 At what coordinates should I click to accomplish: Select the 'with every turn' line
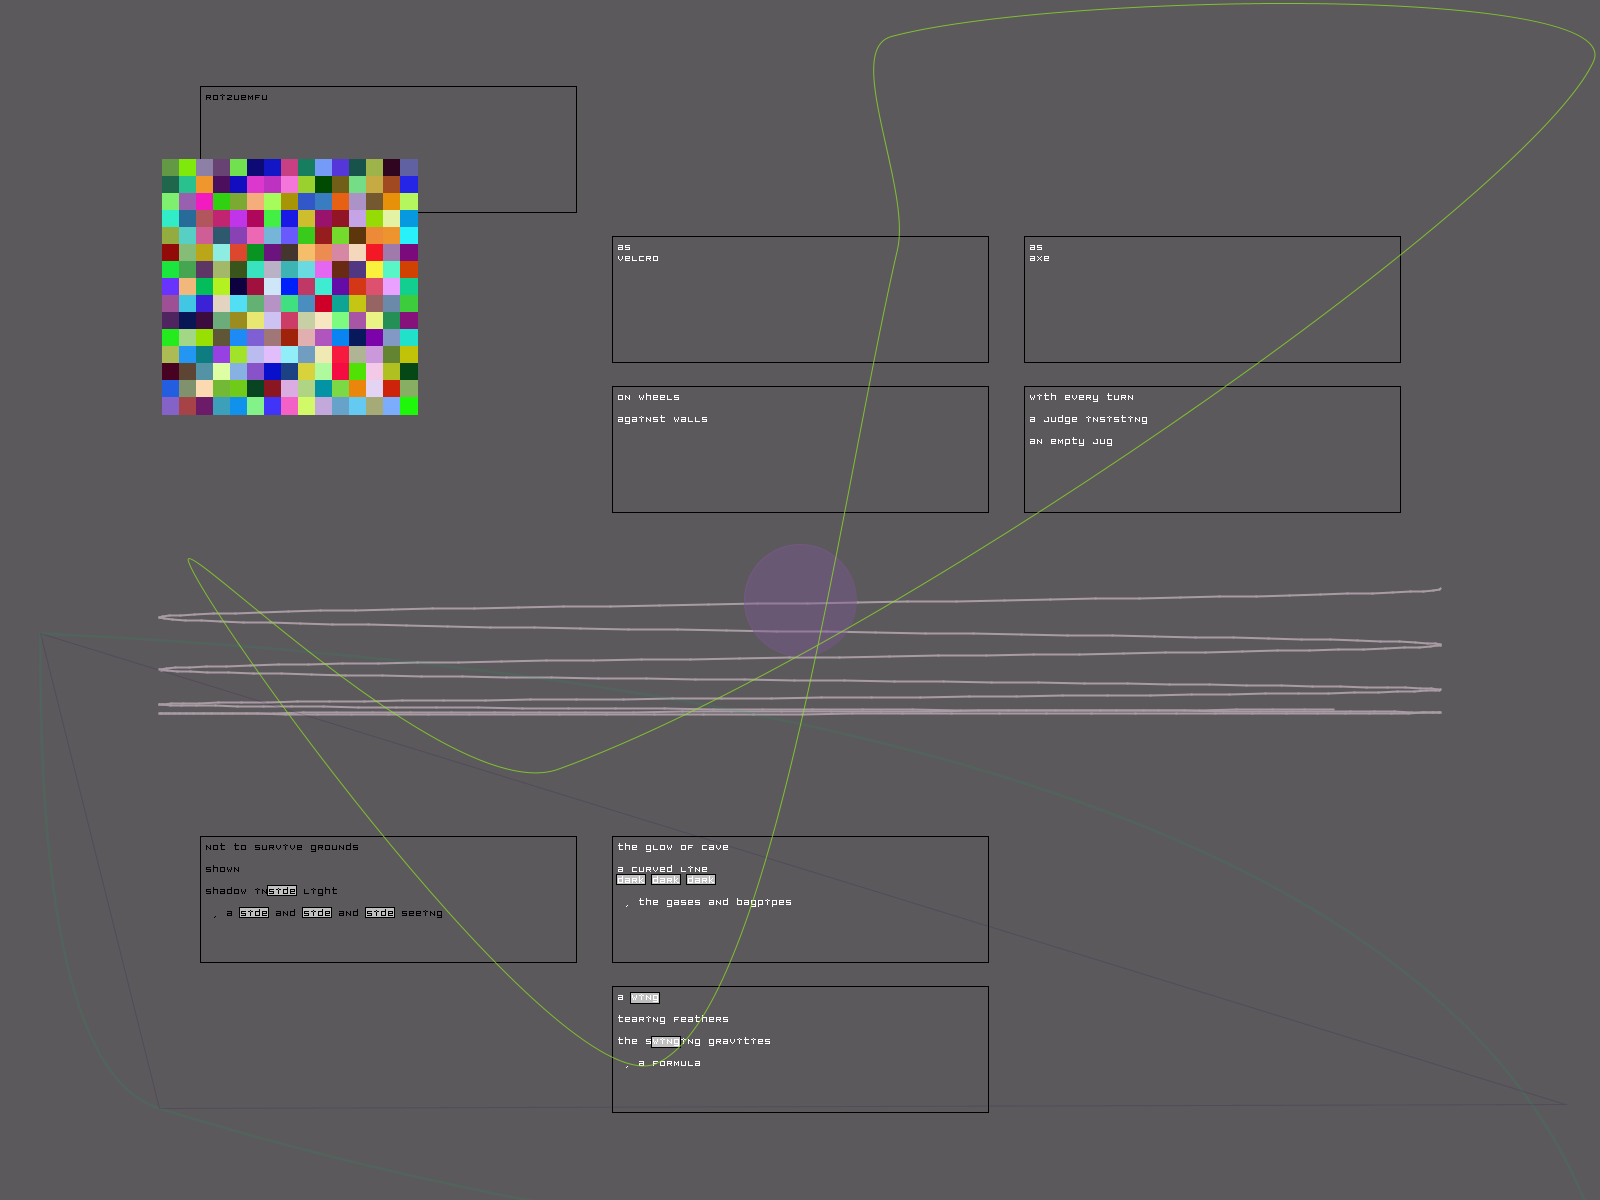tap(1081, 397)
